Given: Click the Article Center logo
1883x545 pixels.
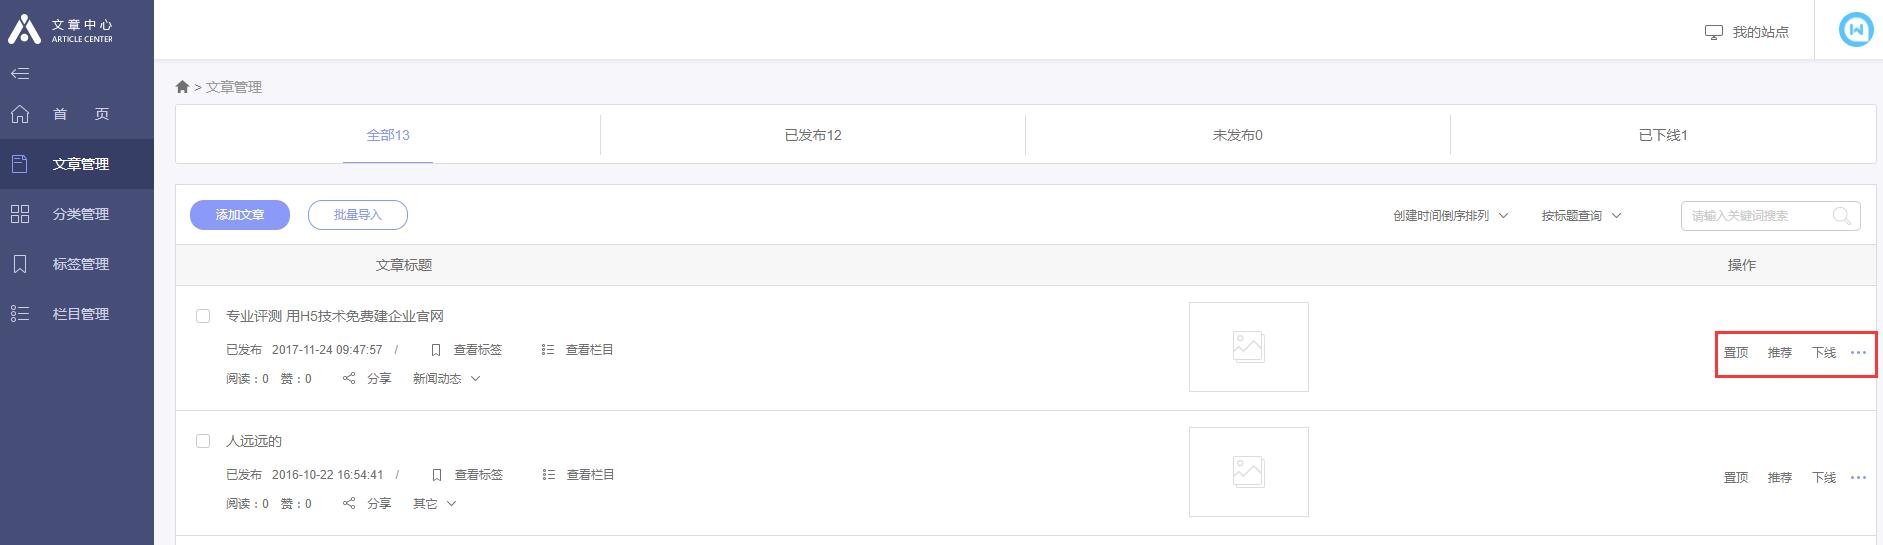Looking at the screenshot, I should coord(60,30).
